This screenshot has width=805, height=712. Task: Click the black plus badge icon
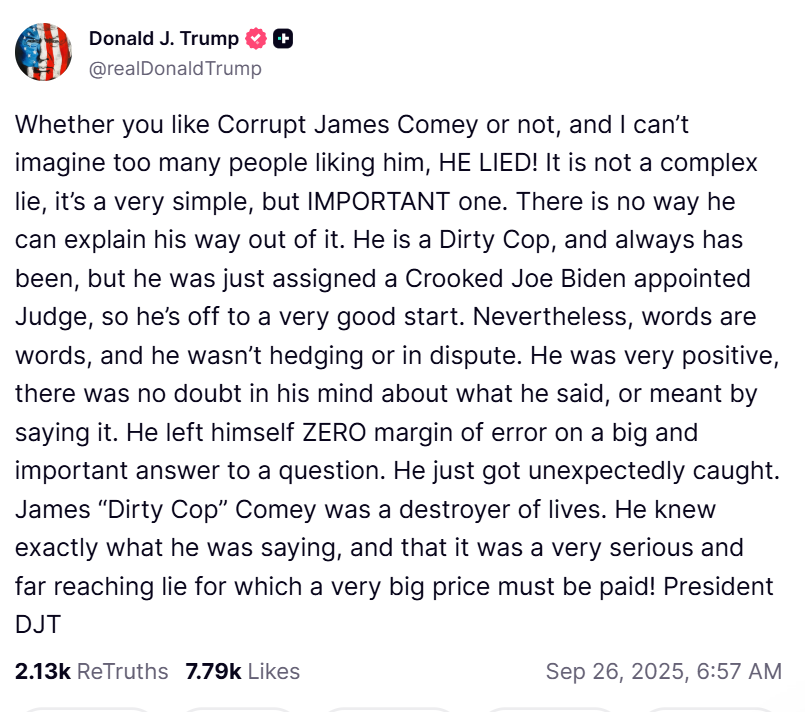(x=283, y=39)
